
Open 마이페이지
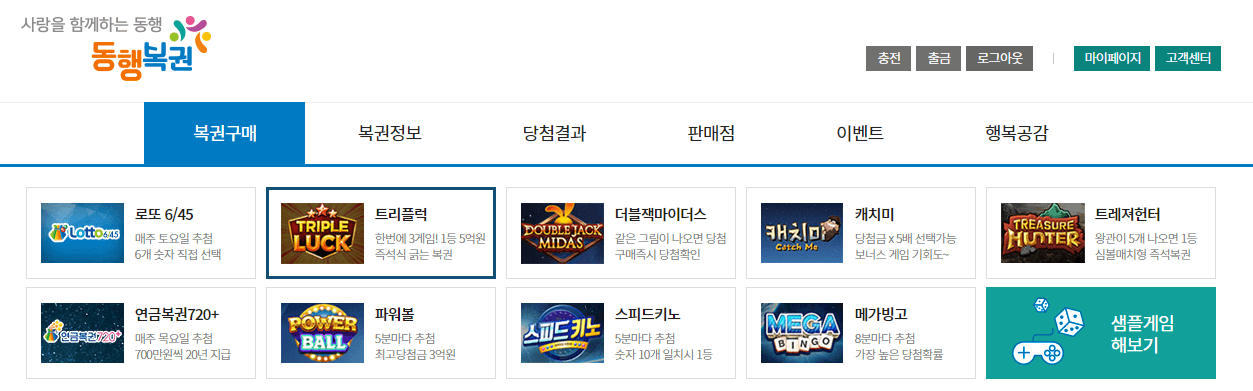point(1112,58)
